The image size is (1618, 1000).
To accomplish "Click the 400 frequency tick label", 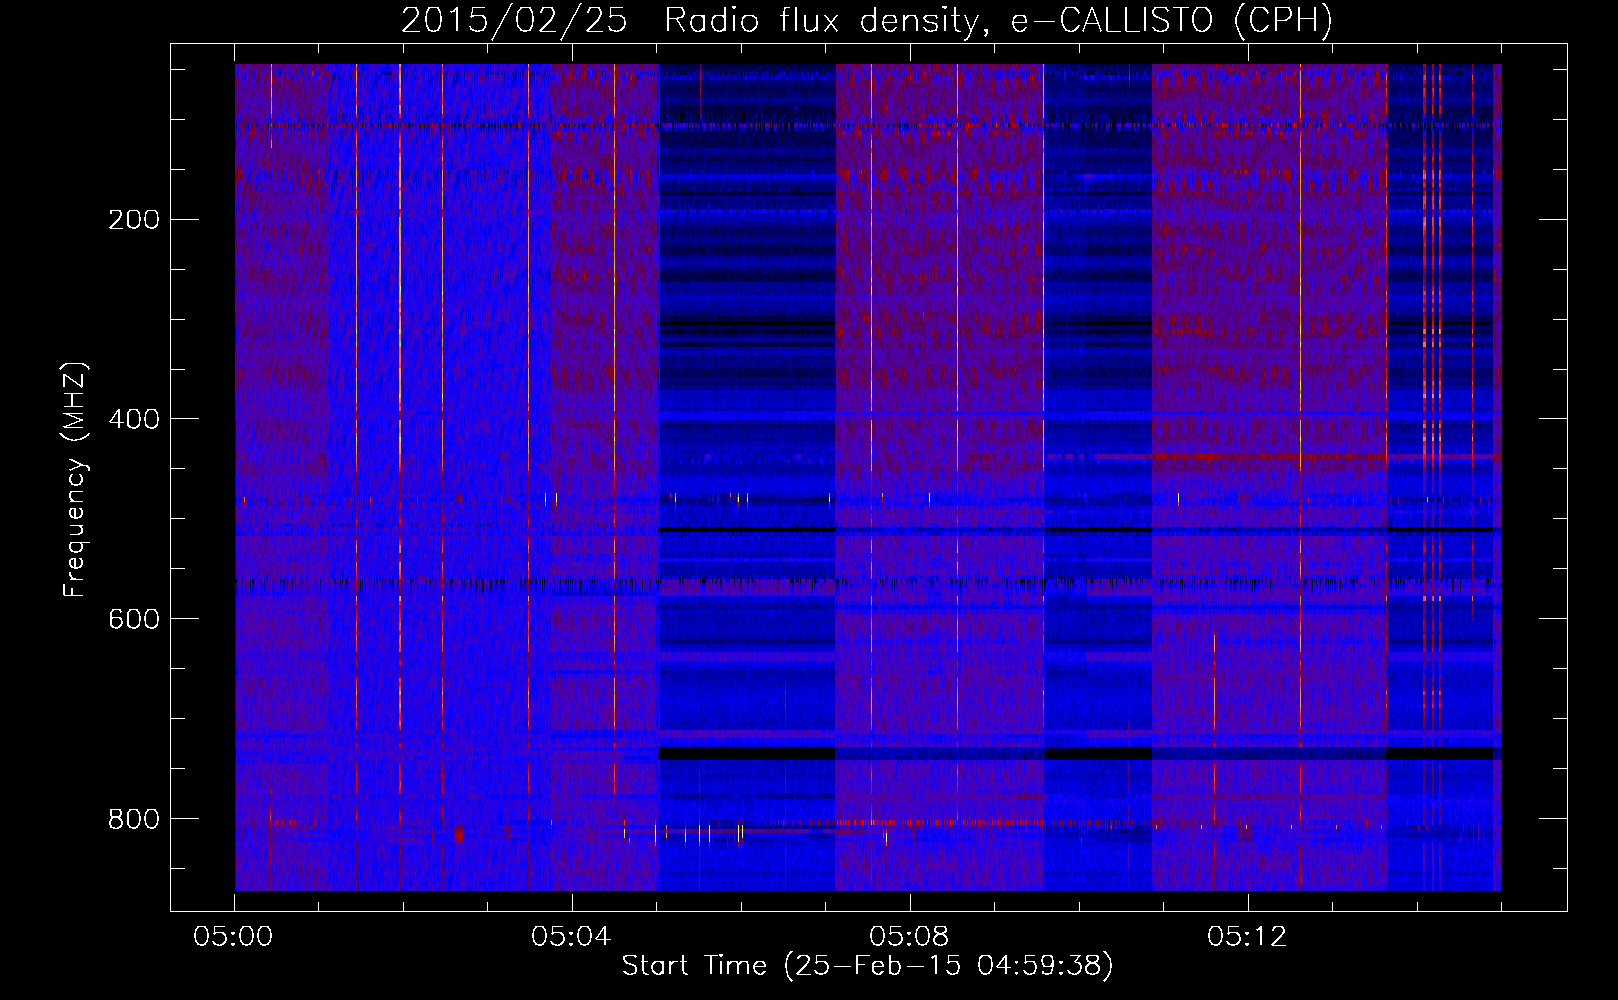I will tap(133, 419).
